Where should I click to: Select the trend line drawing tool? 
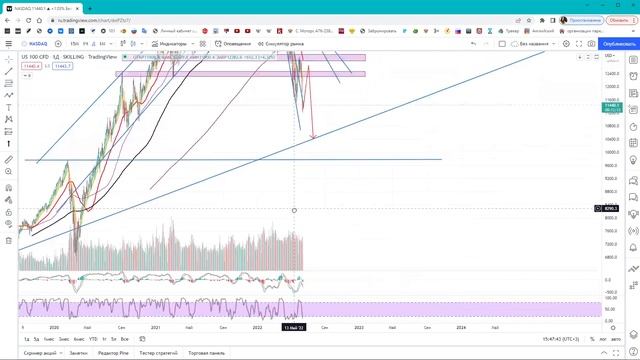point(9,71)
